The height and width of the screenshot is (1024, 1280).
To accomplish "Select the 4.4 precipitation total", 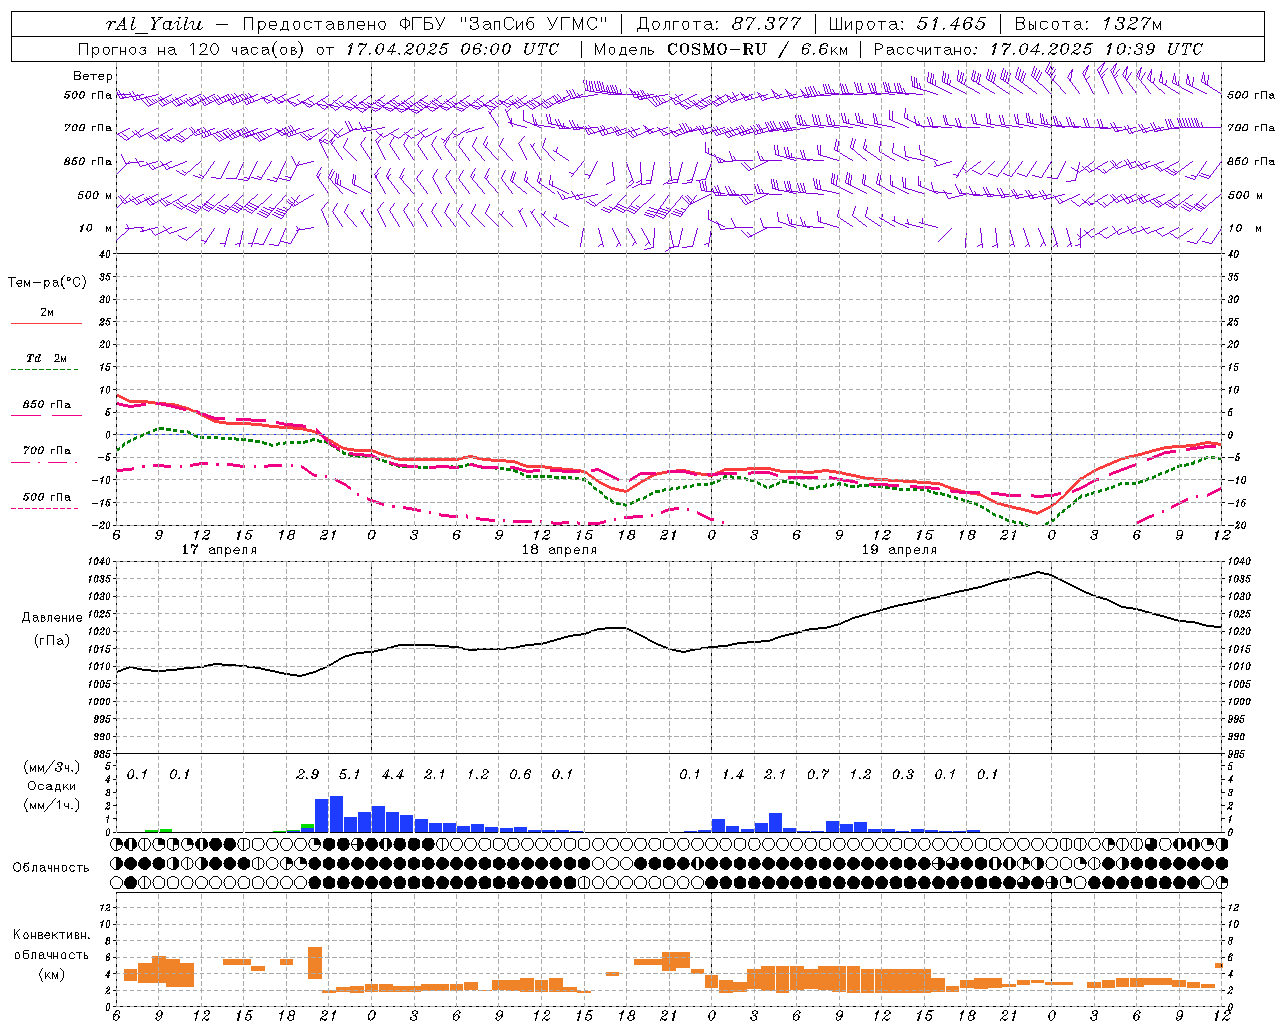I will click(393, 775).
